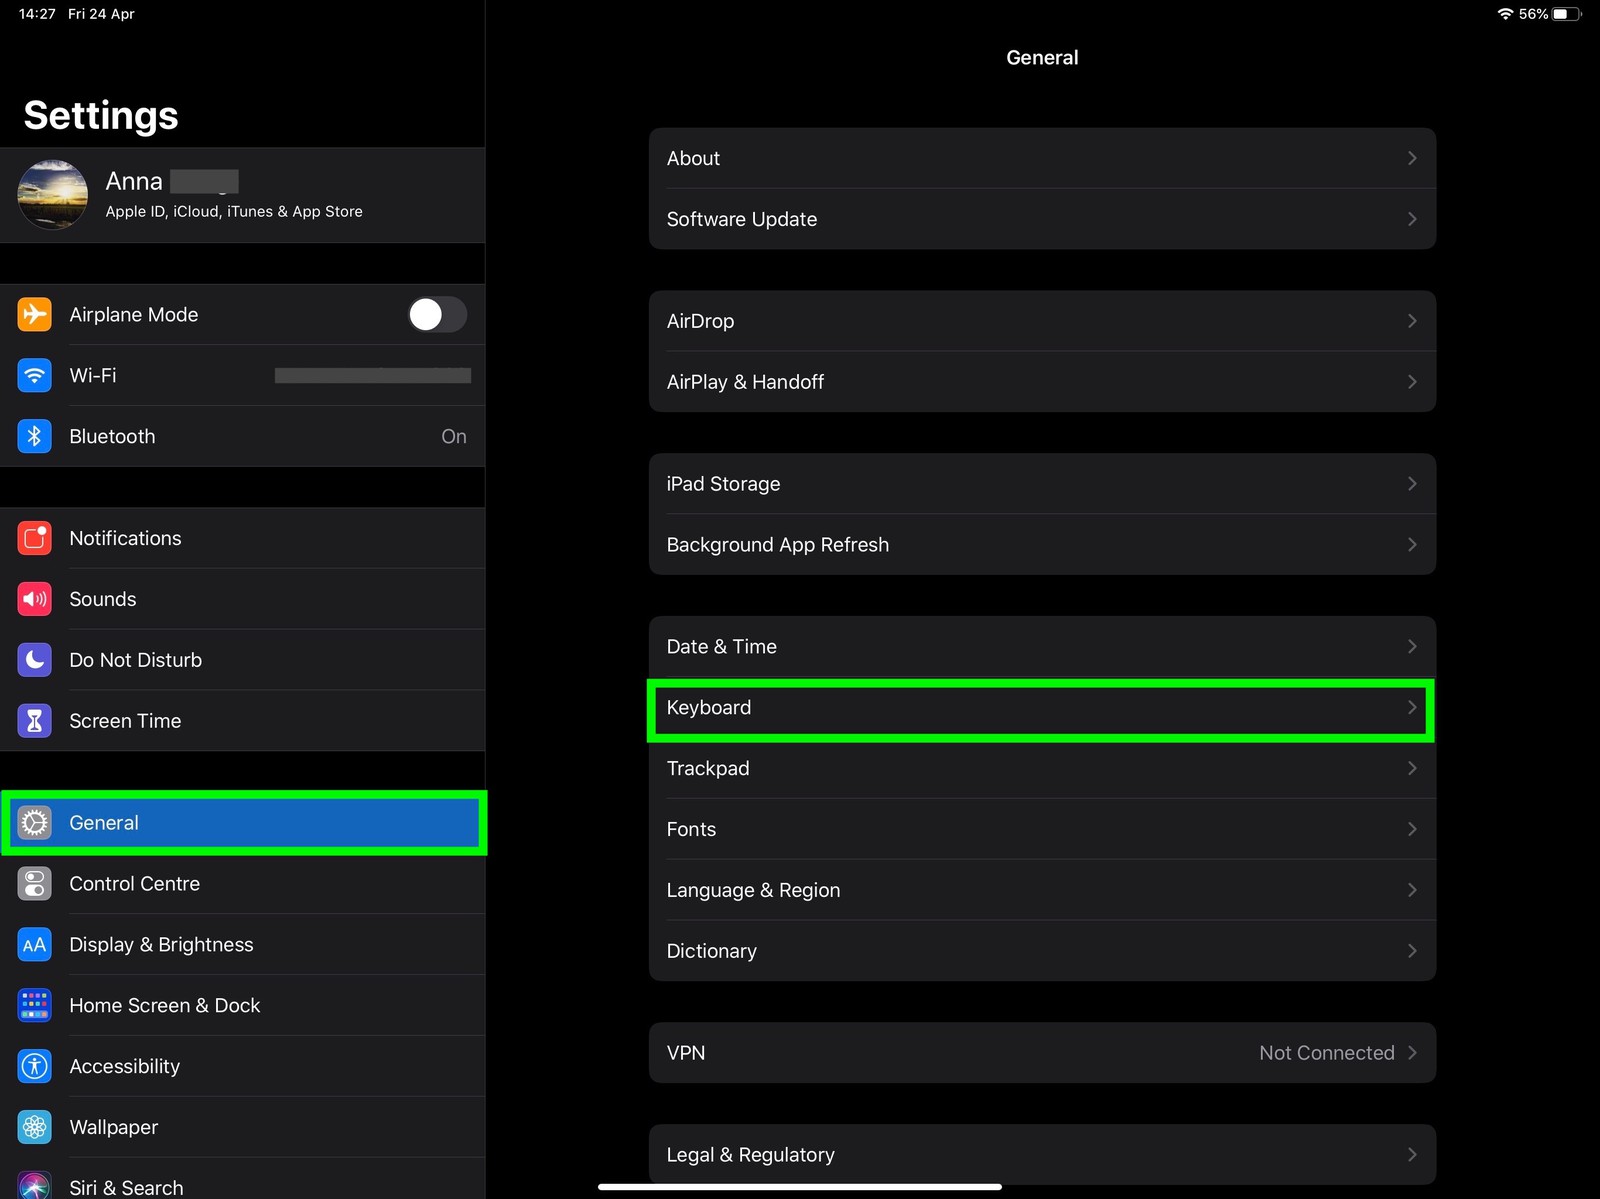
Task: Click the blue Wi-Fi icon
Action: 34,375
